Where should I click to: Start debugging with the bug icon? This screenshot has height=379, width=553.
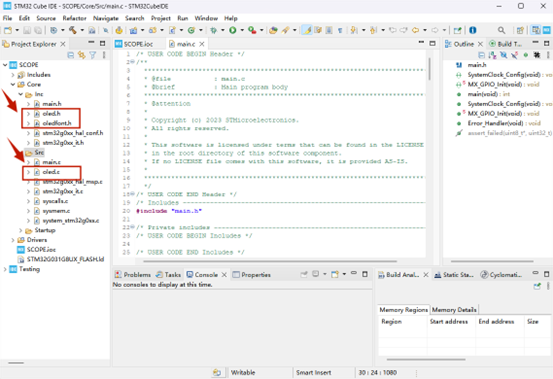(213, 30)
